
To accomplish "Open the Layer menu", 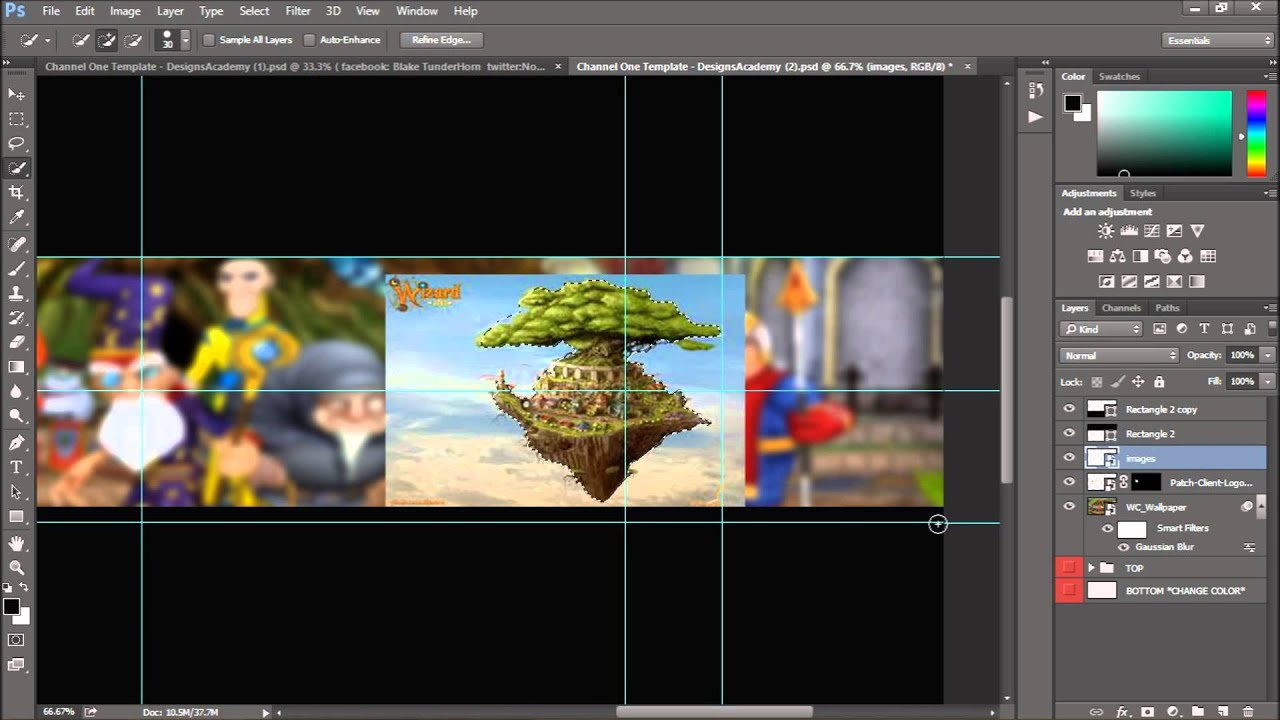I will coord(170,11).
